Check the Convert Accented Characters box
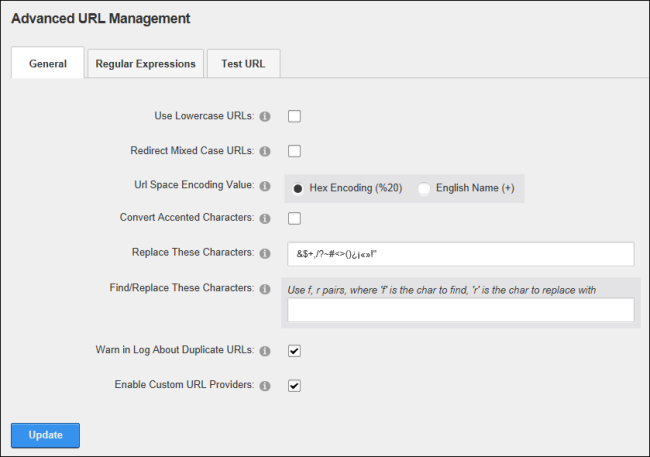650x457 pixels. pos(294,218)
